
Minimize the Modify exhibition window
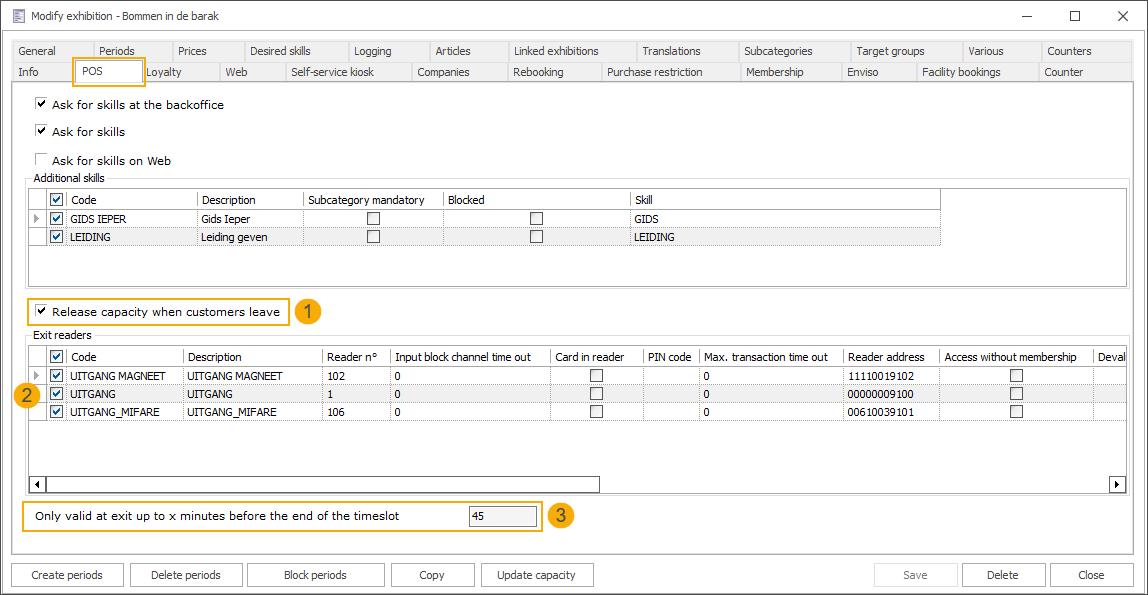pyautogui.click(x=1029, y=16)
